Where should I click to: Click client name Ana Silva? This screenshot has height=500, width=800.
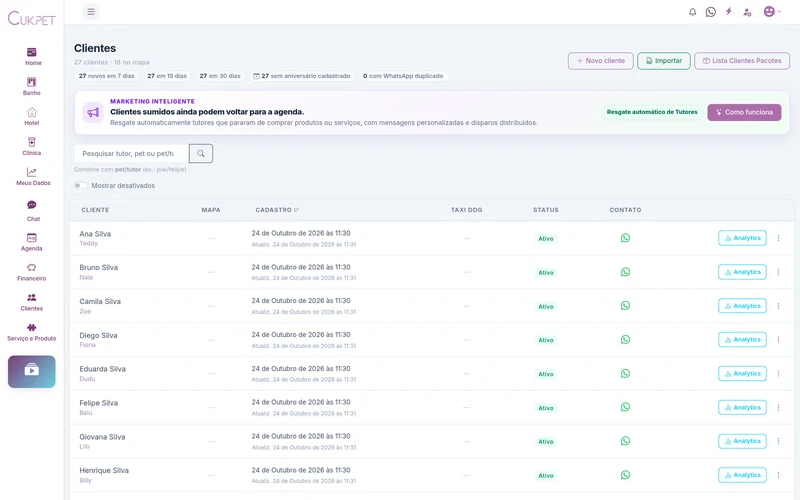95,234
